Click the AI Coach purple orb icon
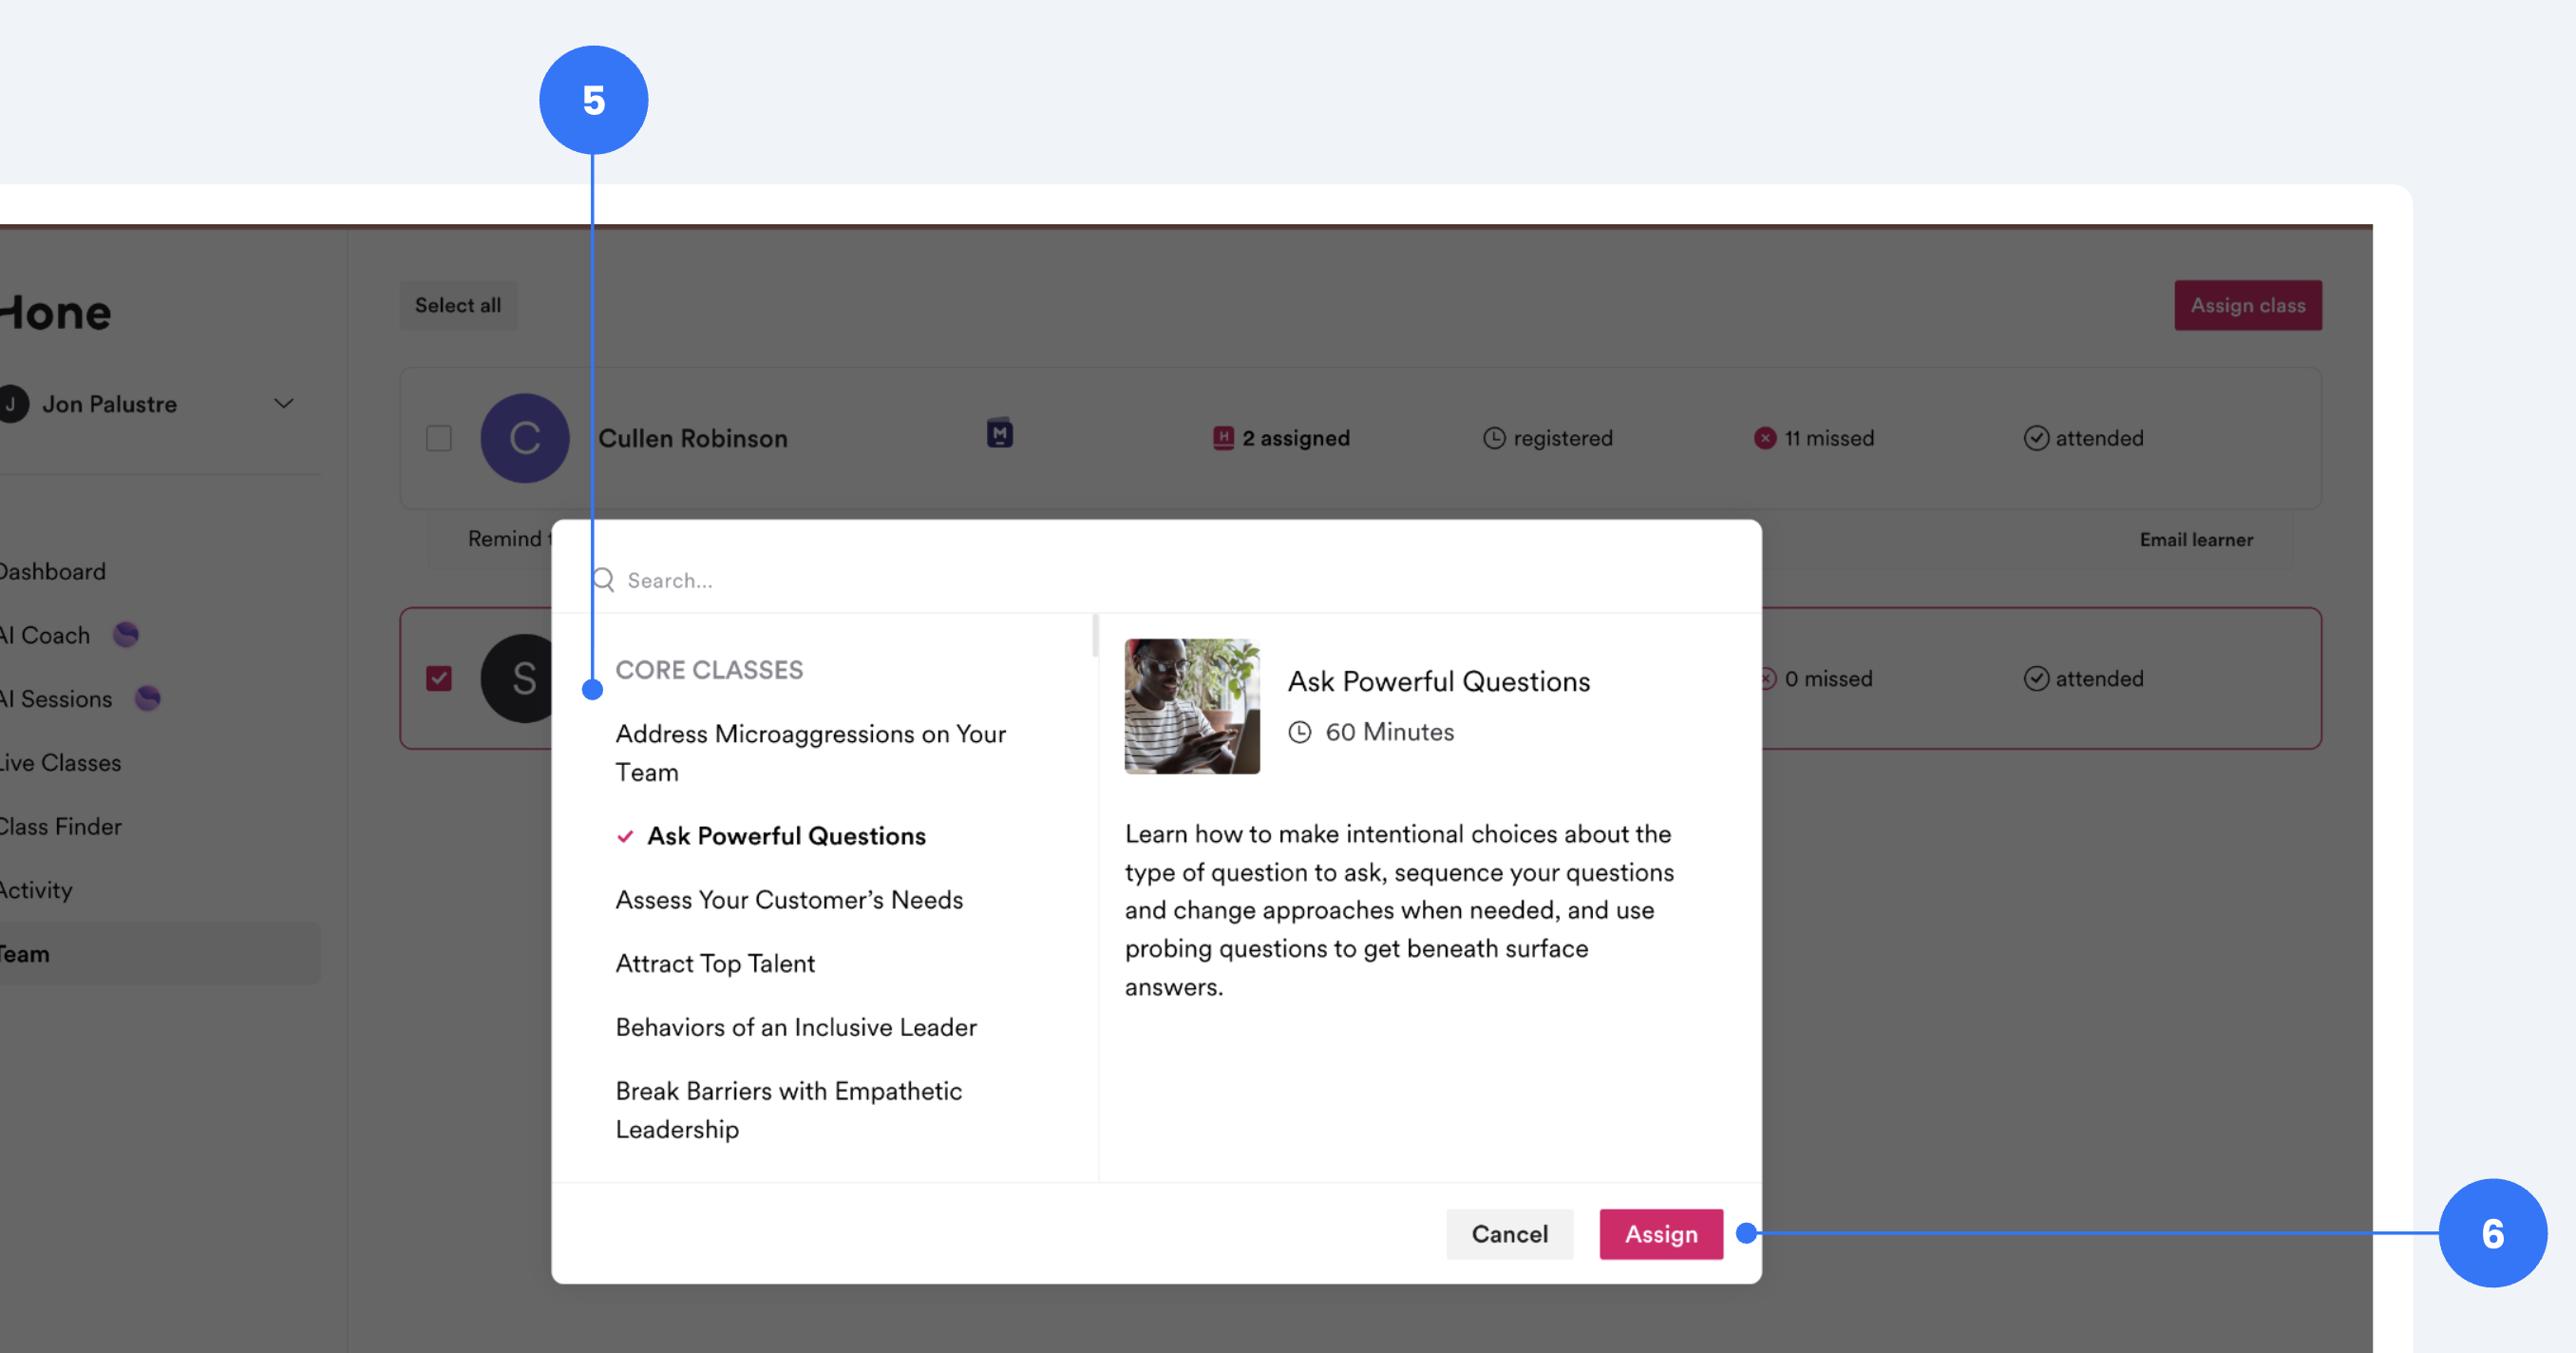The height and width of the screenshot is (1353, 2576). [x=126, y=635]
